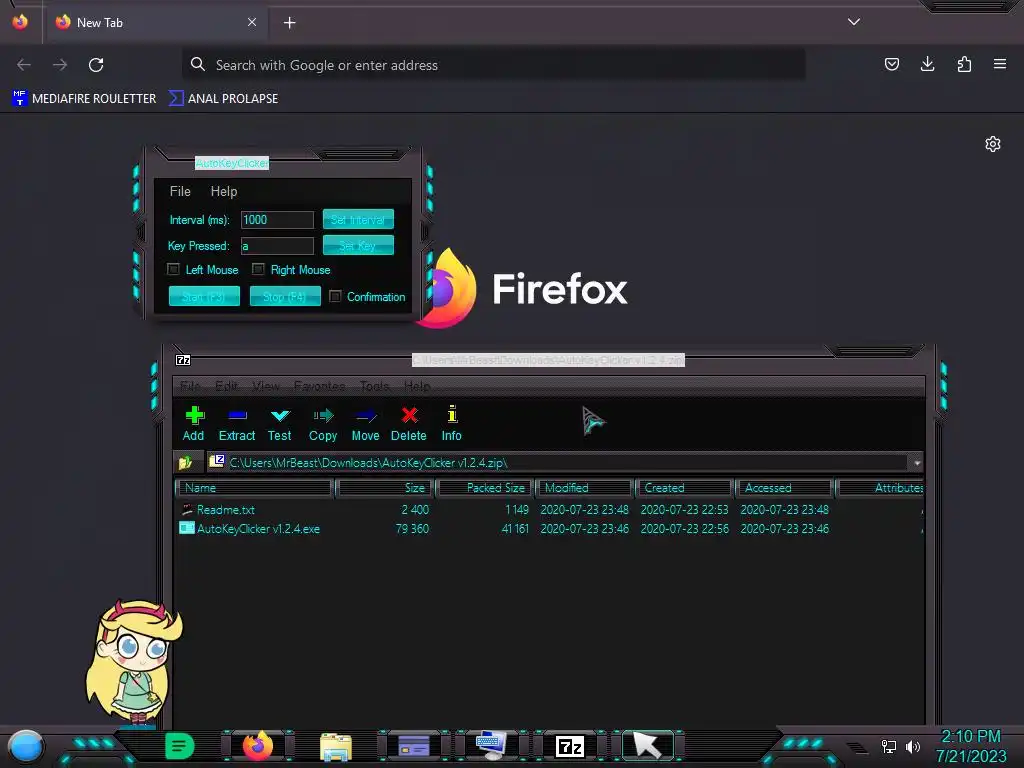Click the Stop (F4) button
Image resolution: width=1024 pixels, height=768 pixels.
tap(285, 296)
